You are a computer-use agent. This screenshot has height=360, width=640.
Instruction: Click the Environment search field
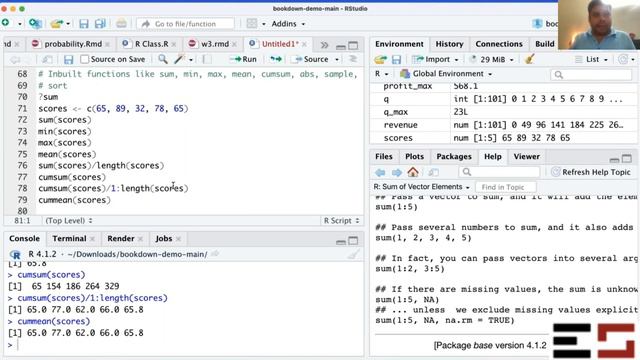click(x=591, y=74)
